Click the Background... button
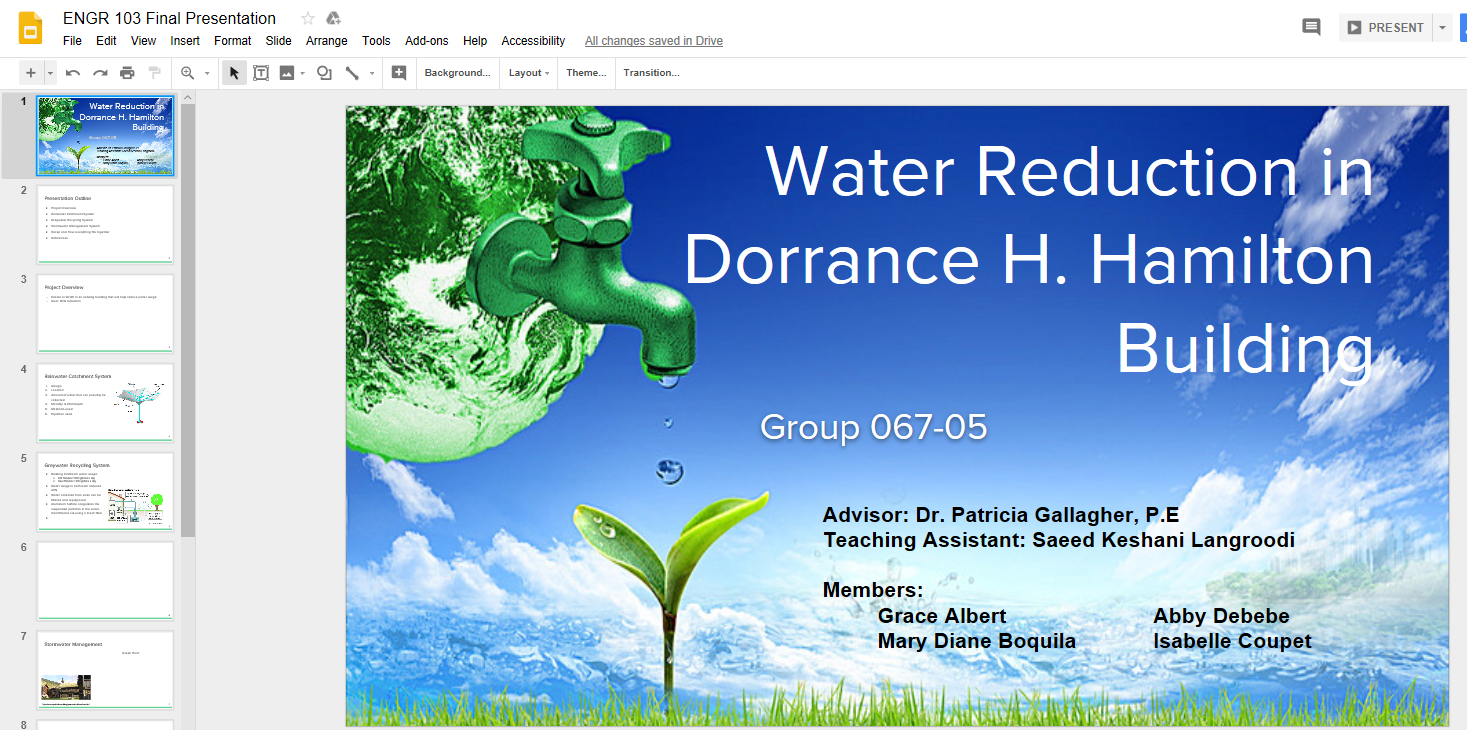Image resolution: width=1467 pixels, height=730 pixels. (458, 73)
